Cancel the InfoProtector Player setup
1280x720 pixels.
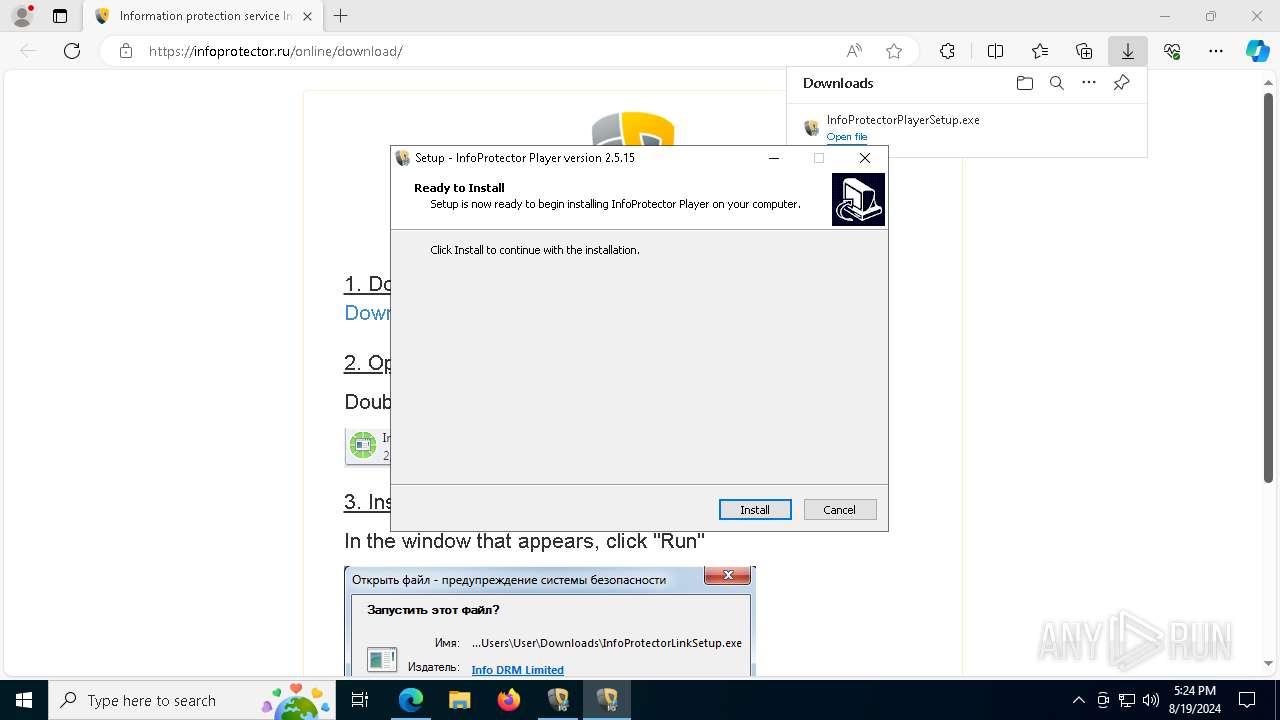(840, 510)
